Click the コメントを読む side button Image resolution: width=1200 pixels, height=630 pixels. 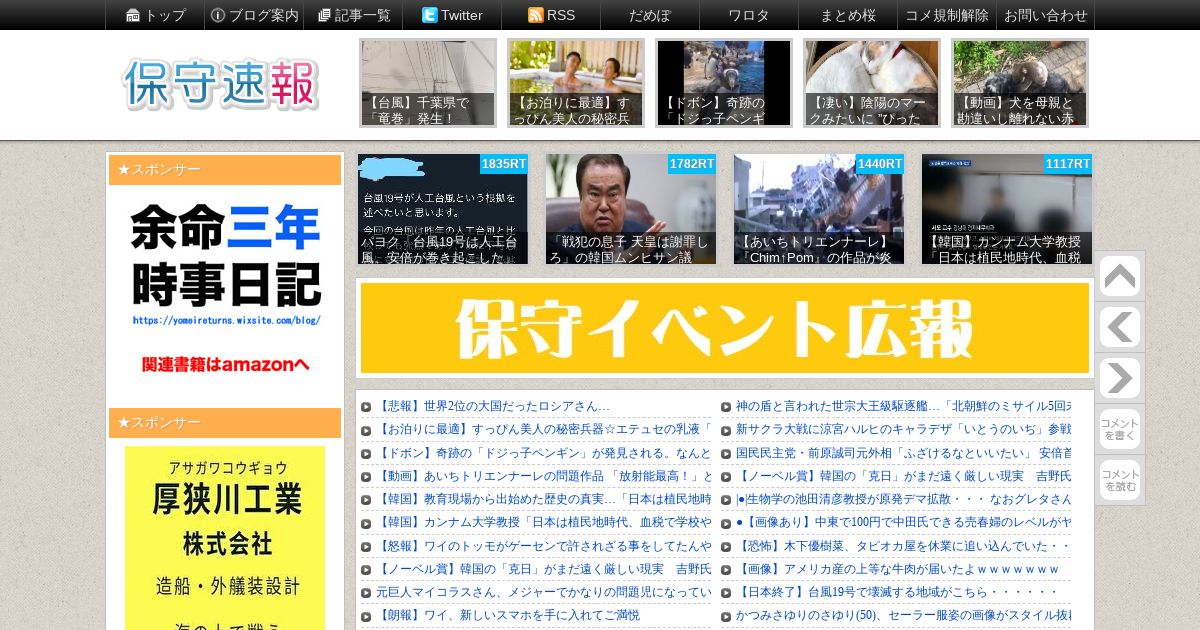[x=1120, y=480]
